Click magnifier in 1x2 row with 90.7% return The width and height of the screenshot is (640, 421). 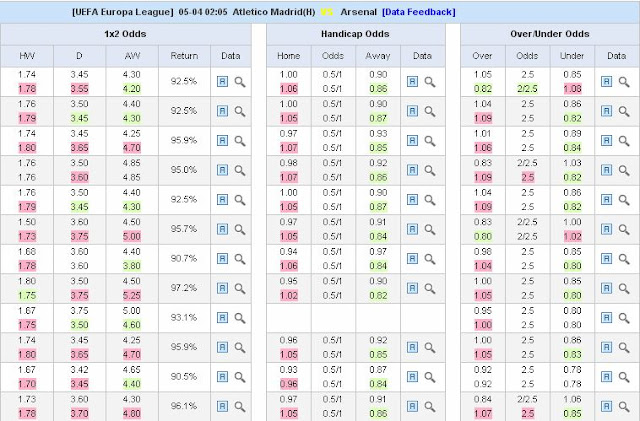pyautogui.click(x=240, y=258)
